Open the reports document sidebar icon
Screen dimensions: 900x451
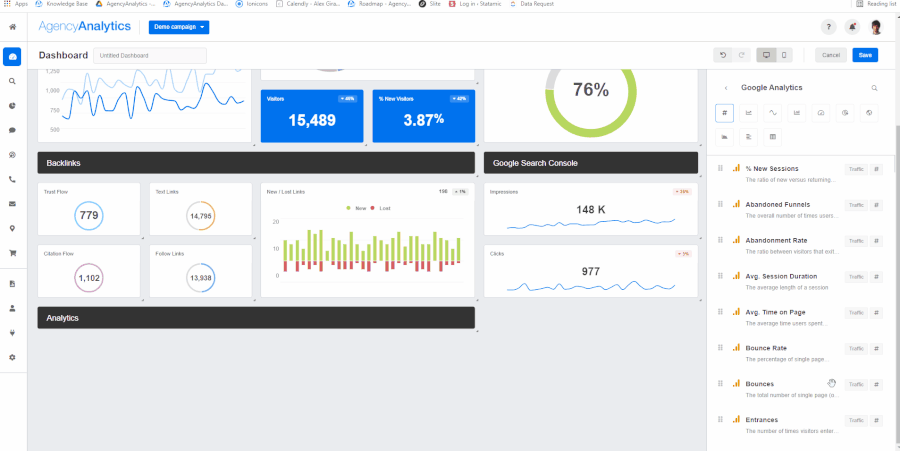12,284
